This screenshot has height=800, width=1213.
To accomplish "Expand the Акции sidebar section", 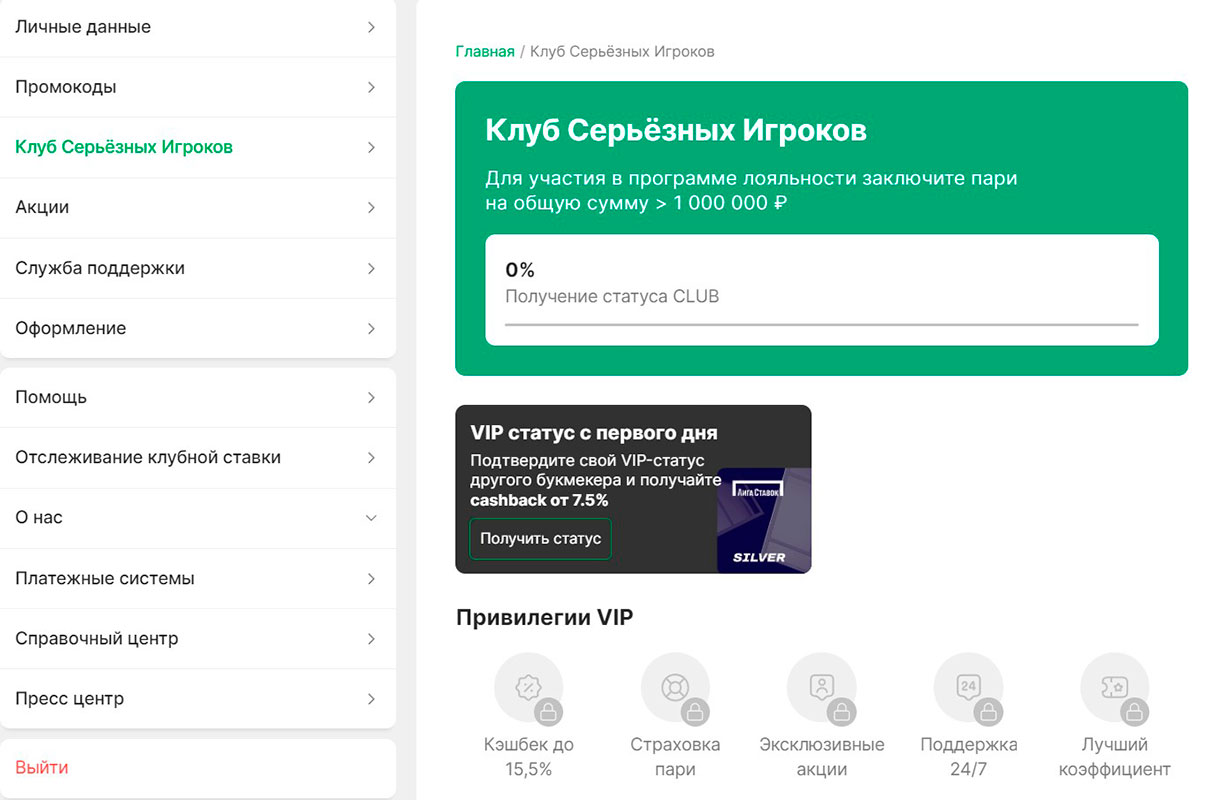I will [197, 207].
